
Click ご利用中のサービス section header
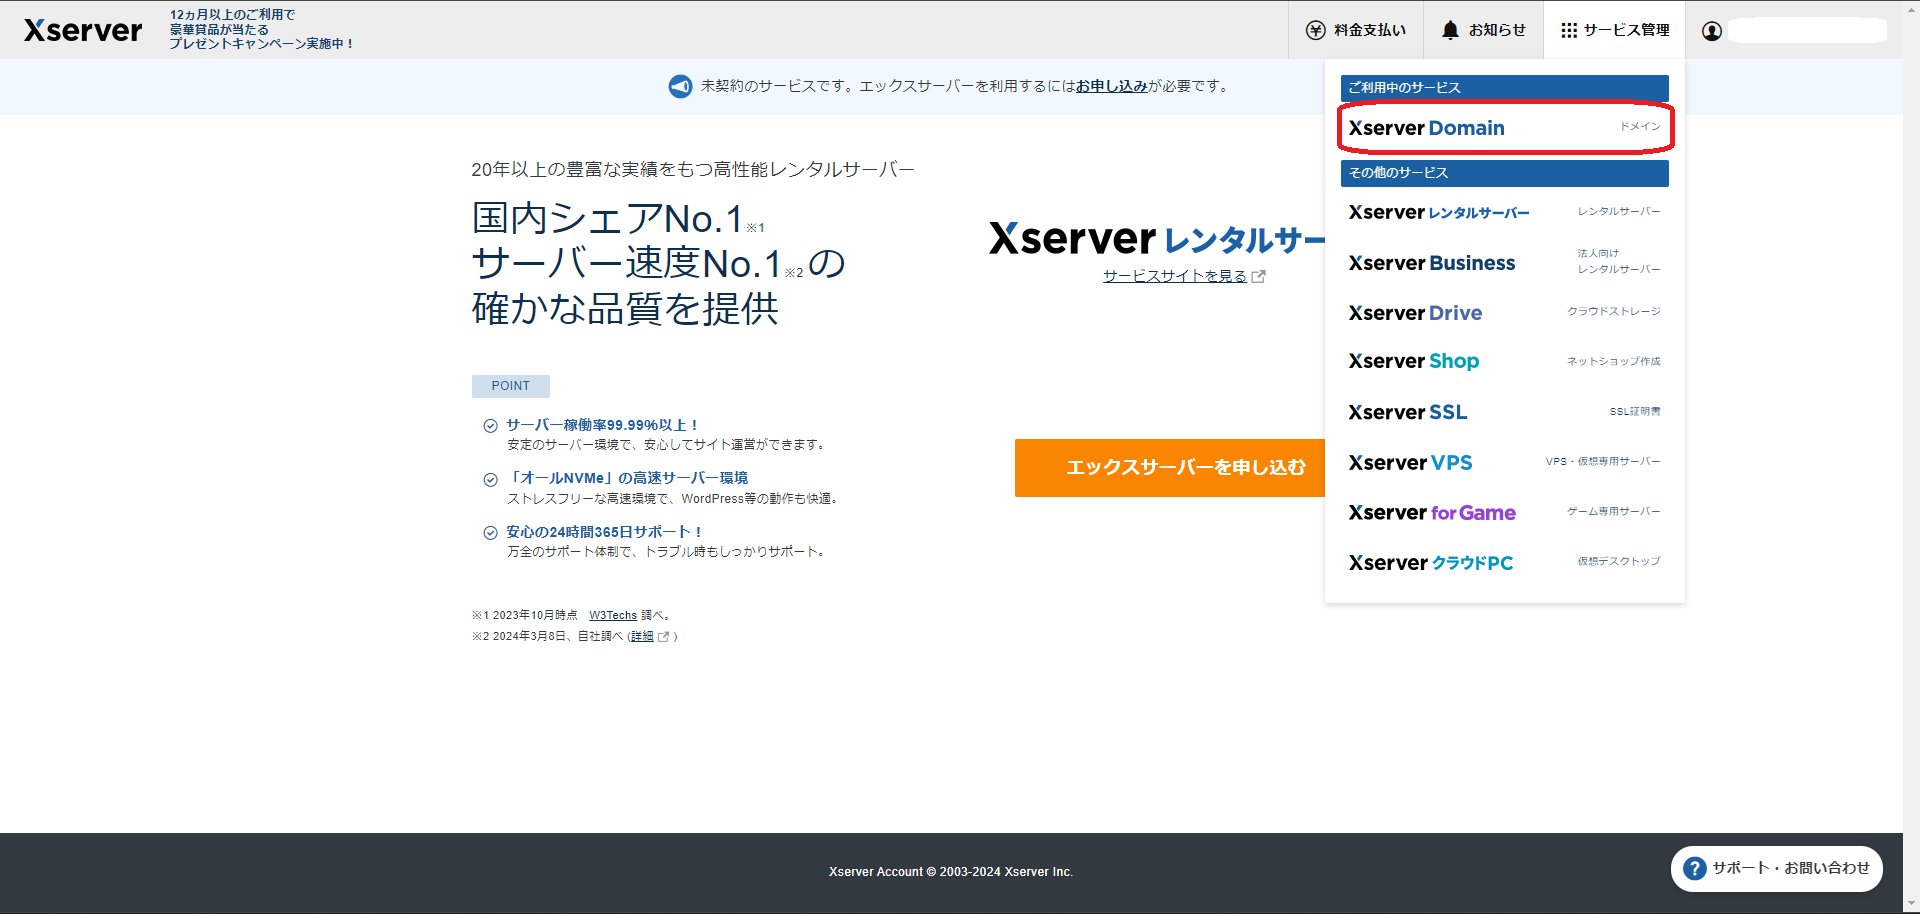pos(1505,88)
